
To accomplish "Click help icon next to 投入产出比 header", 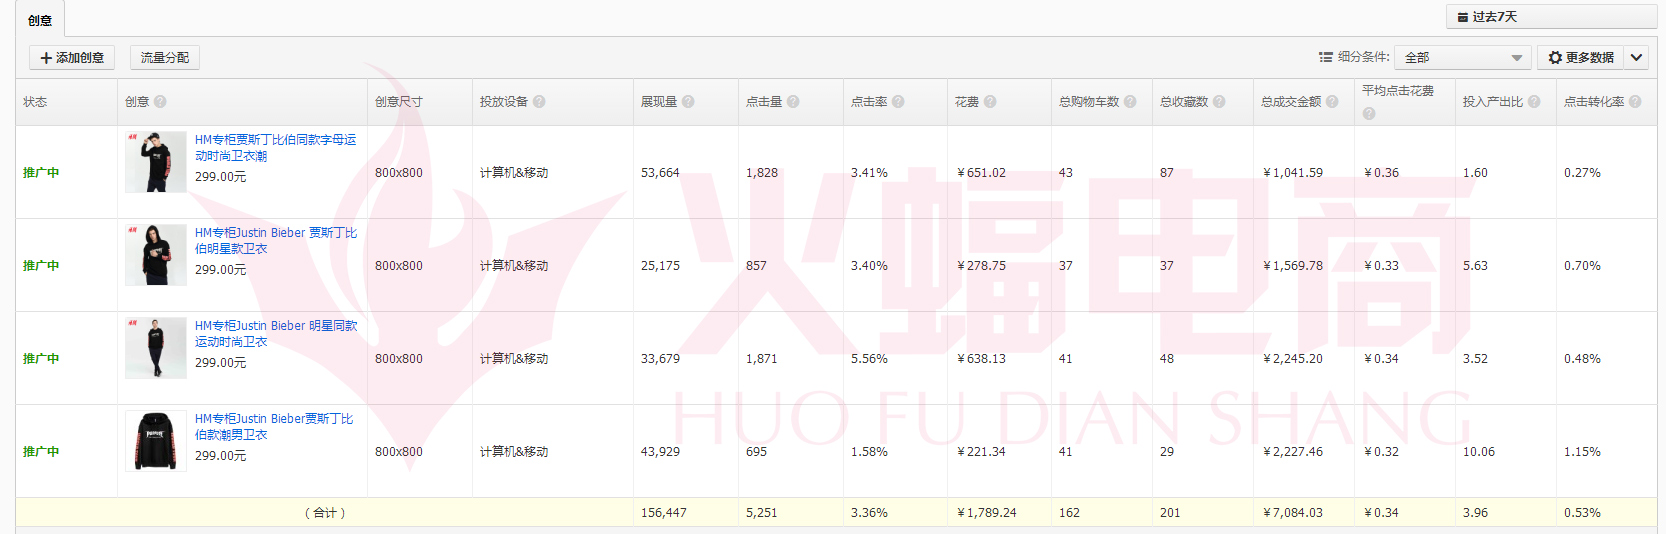I will click(1534, 102).
